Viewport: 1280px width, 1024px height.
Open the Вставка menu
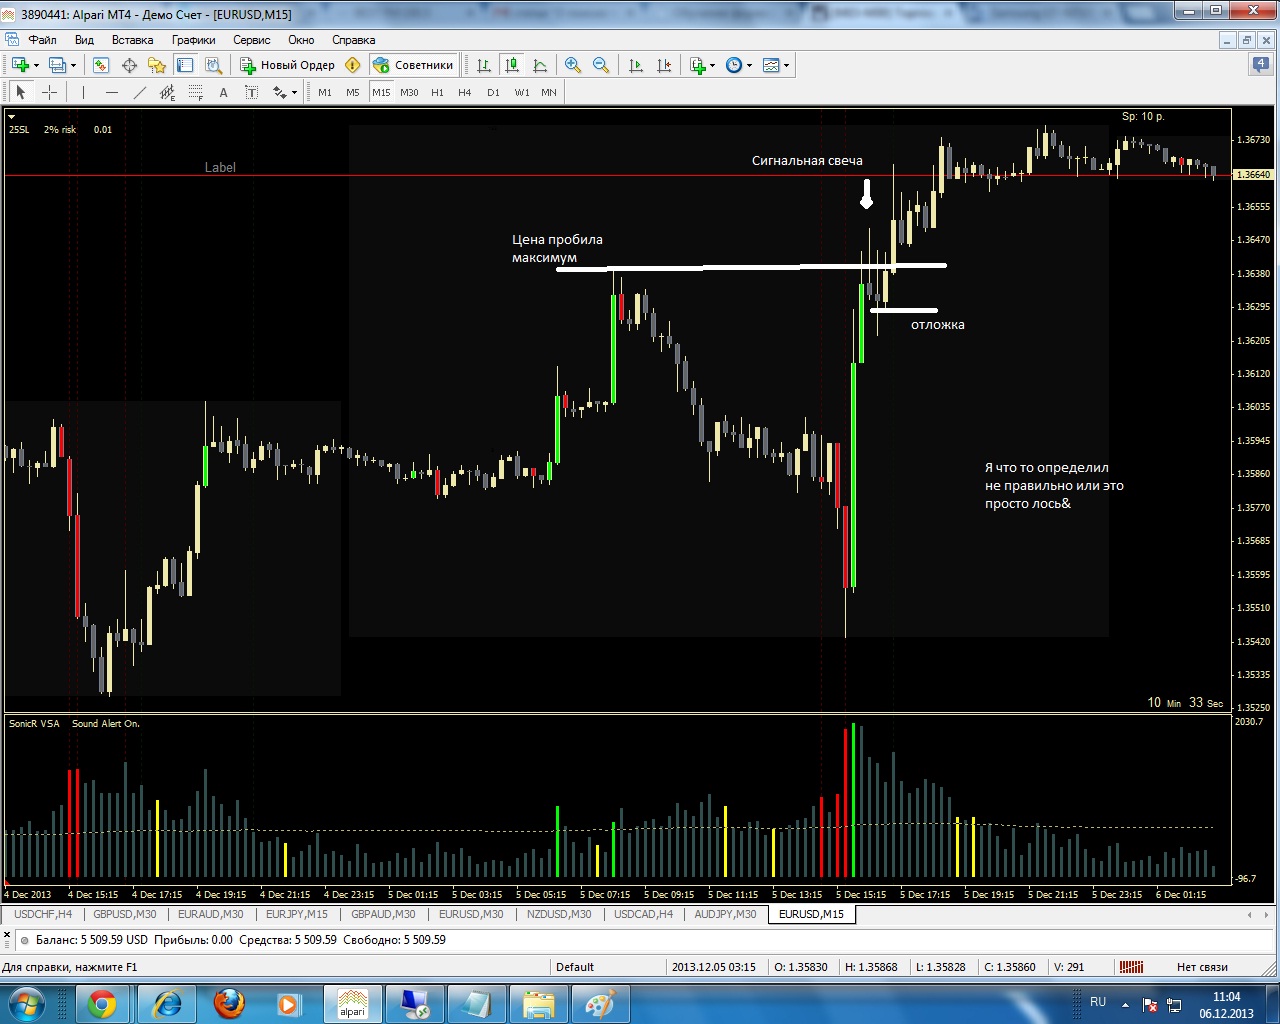pyautogui.click(x=132, y=40)
